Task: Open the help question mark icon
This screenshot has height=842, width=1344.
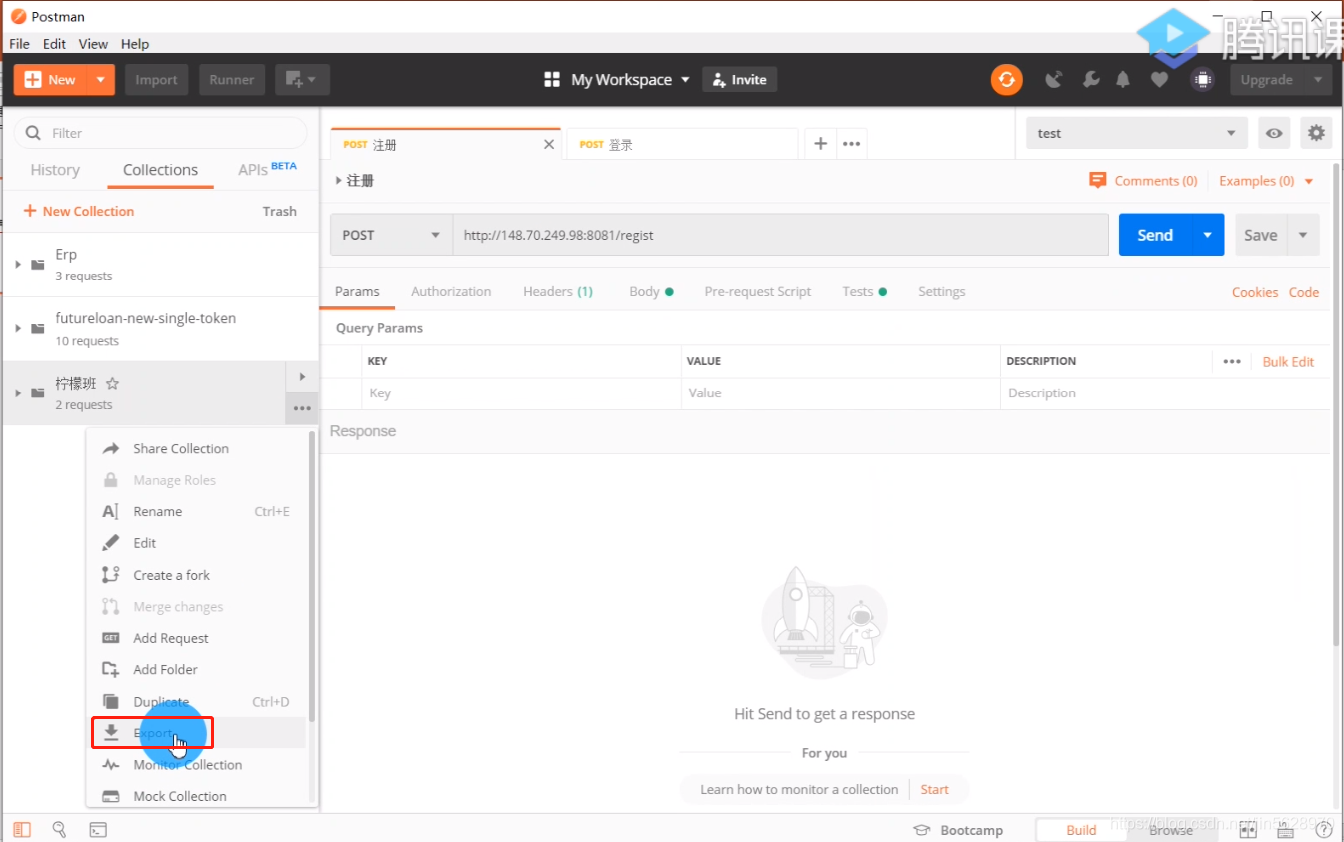Action: pyautogui.click(x=1324, y=830)
